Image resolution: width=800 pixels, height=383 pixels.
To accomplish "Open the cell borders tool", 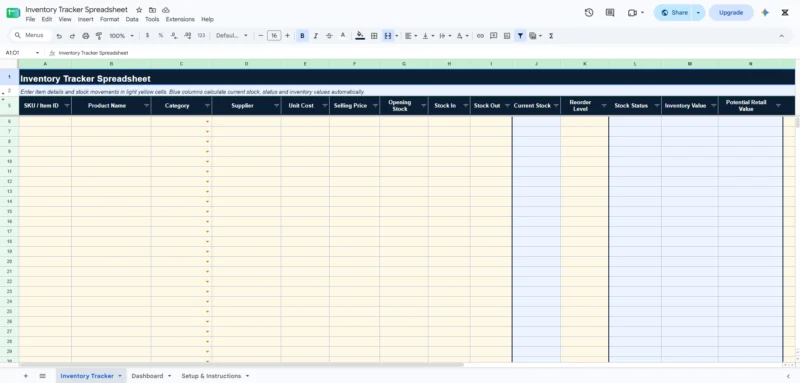I will [374, 36].
